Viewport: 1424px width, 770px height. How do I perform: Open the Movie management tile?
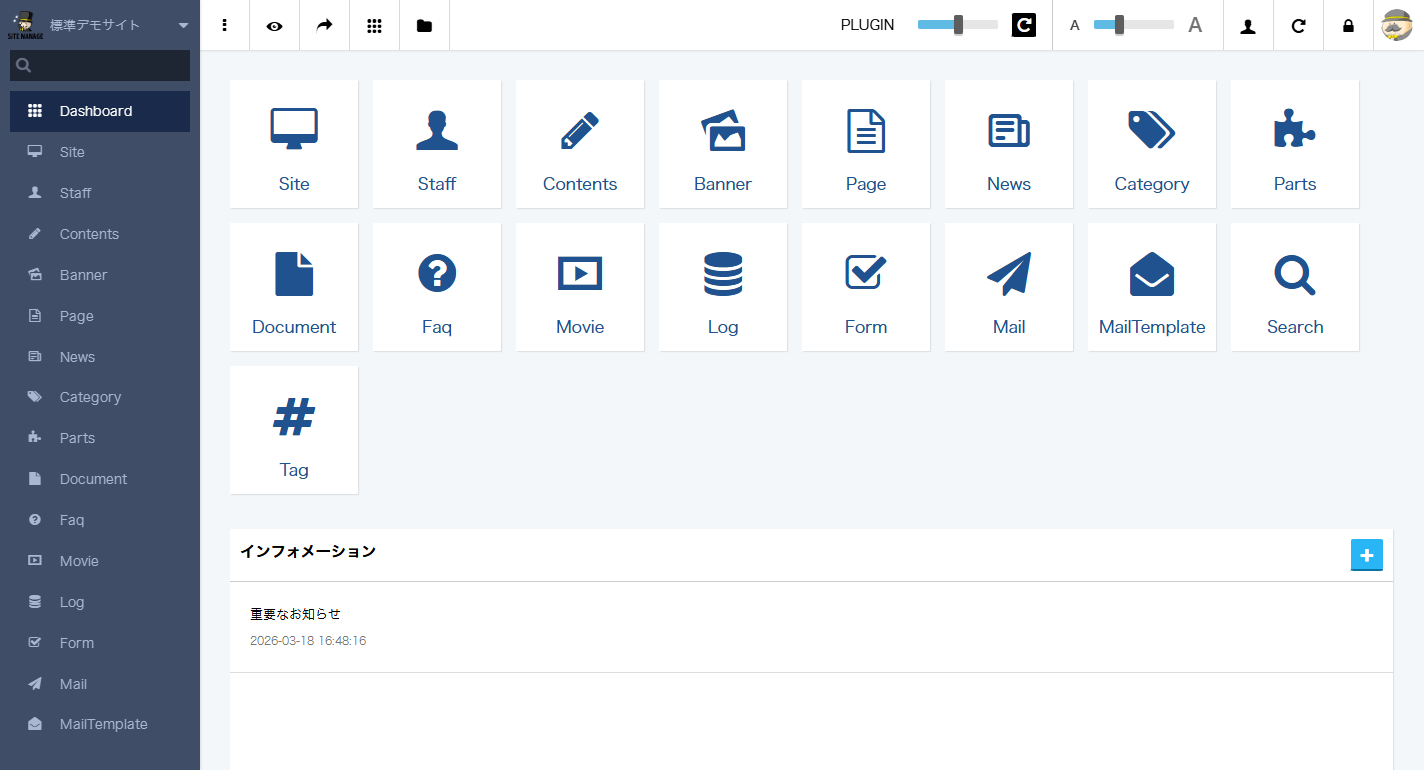(580, 287)
